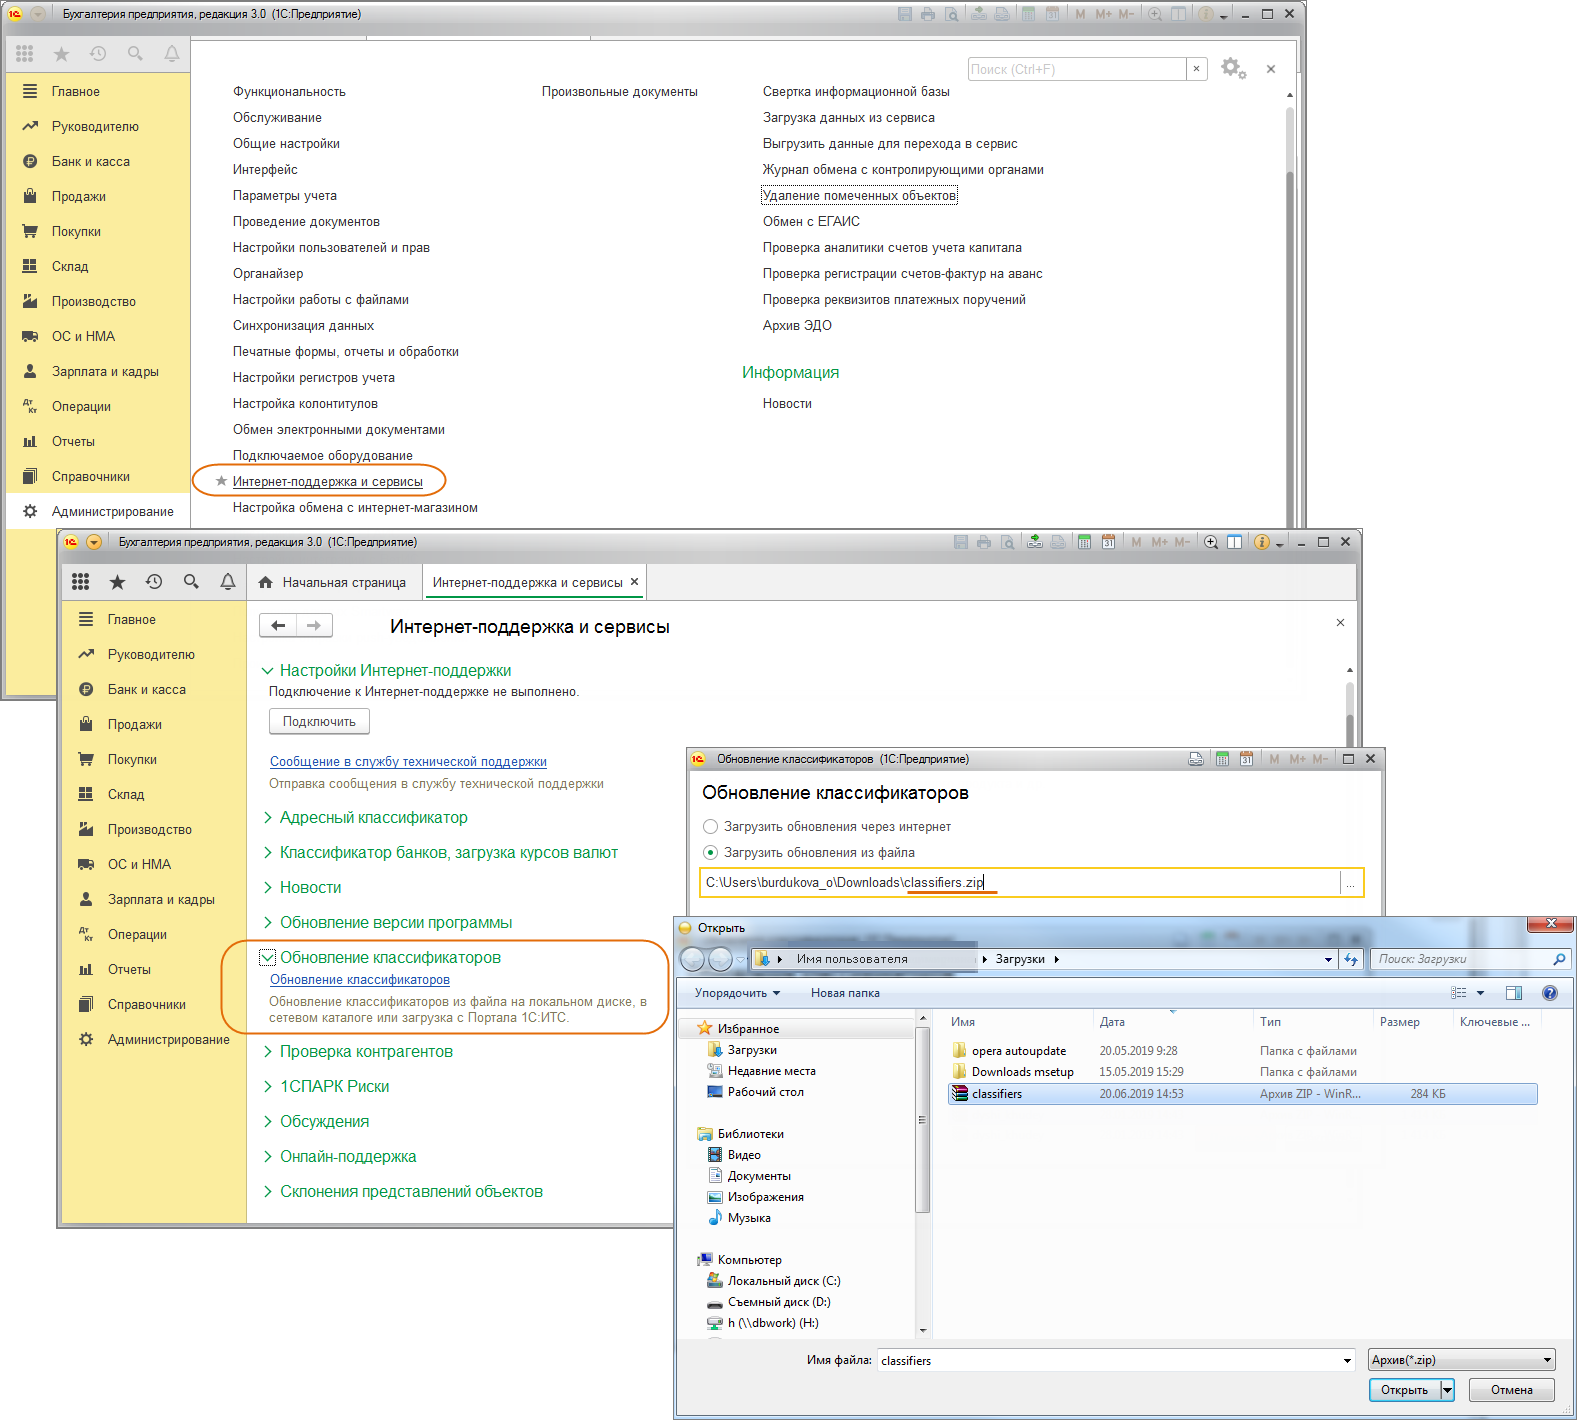Click Открыть button in file dialog
1578x1421 pixels.
[x=1405, y=1390]
